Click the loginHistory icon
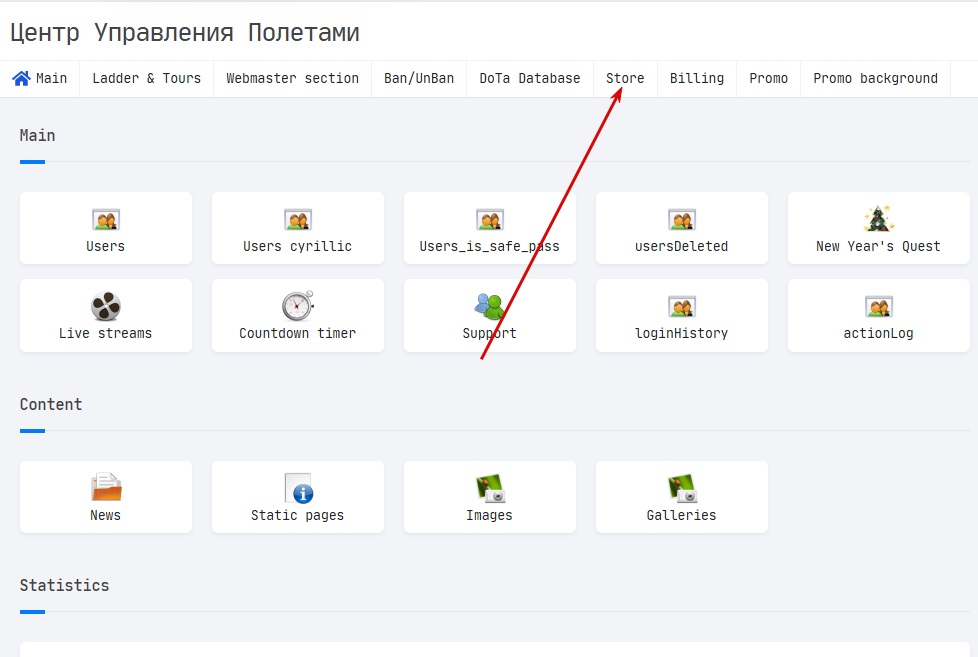The height and width of the screenshot is (657, 978). pos(682,306)
